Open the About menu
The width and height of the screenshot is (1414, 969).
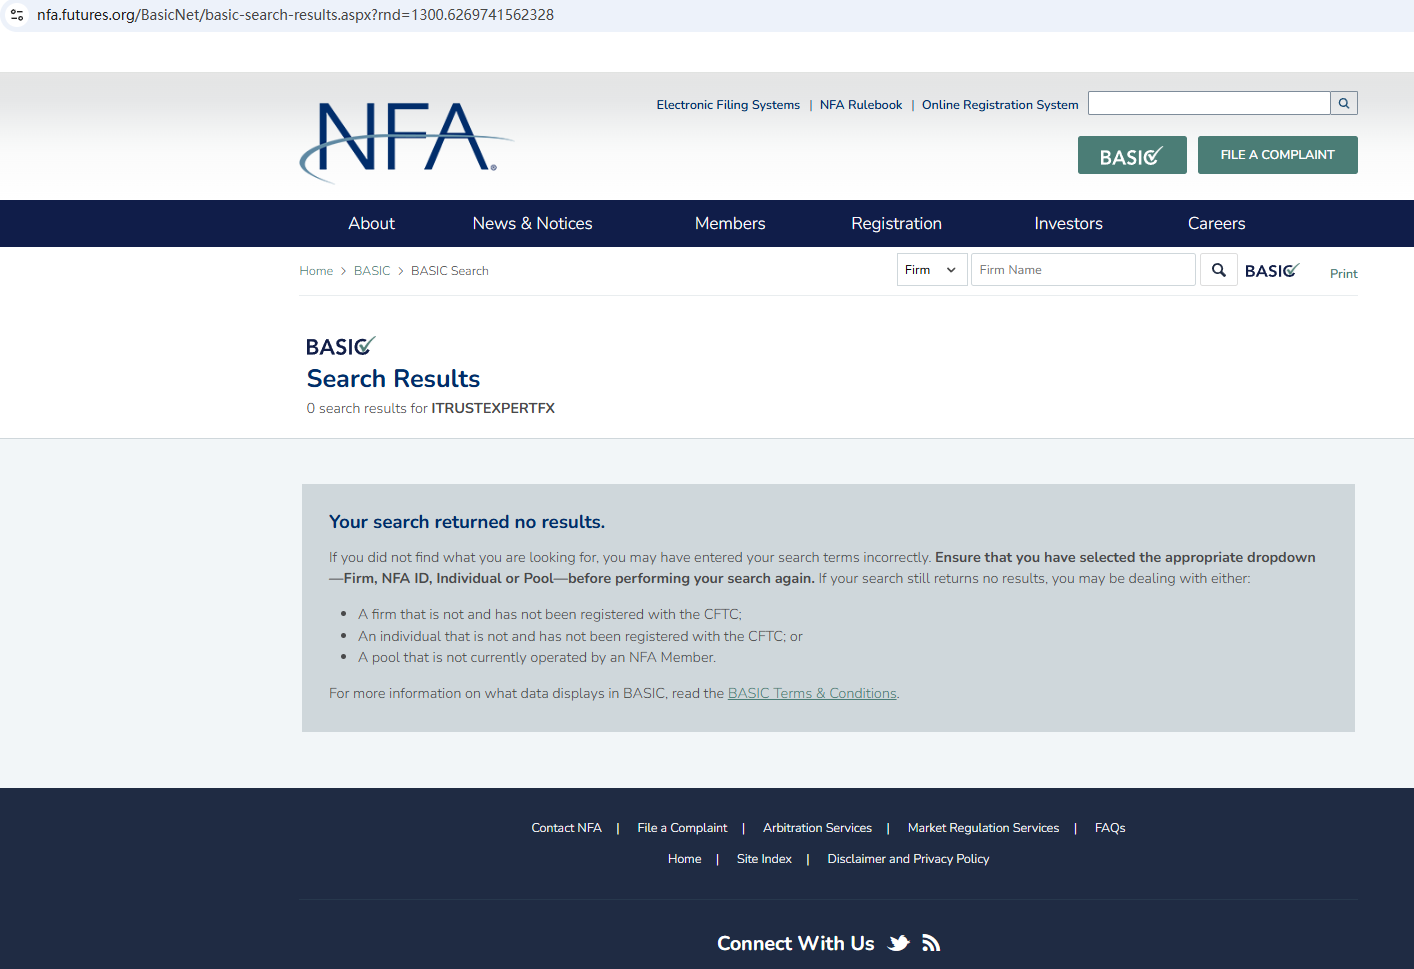pyautogui.click(x=372, y=224)
